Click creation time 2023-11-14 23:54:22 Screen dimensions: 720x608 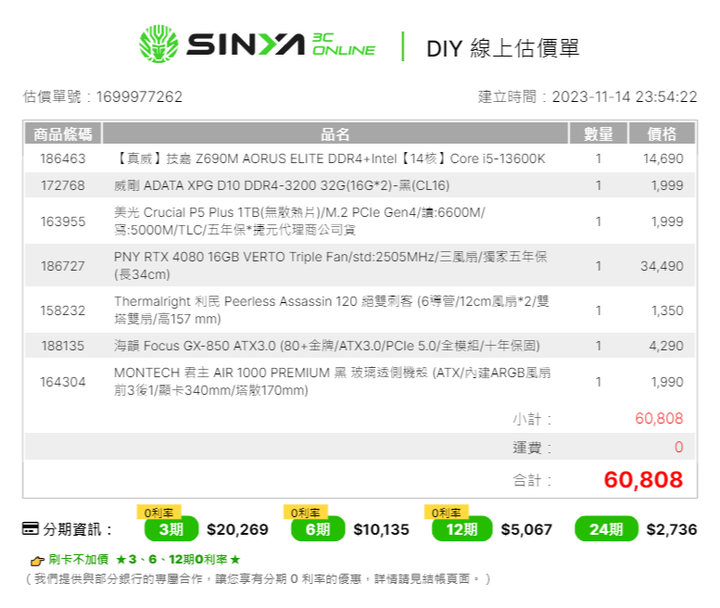tap(624, 97)
